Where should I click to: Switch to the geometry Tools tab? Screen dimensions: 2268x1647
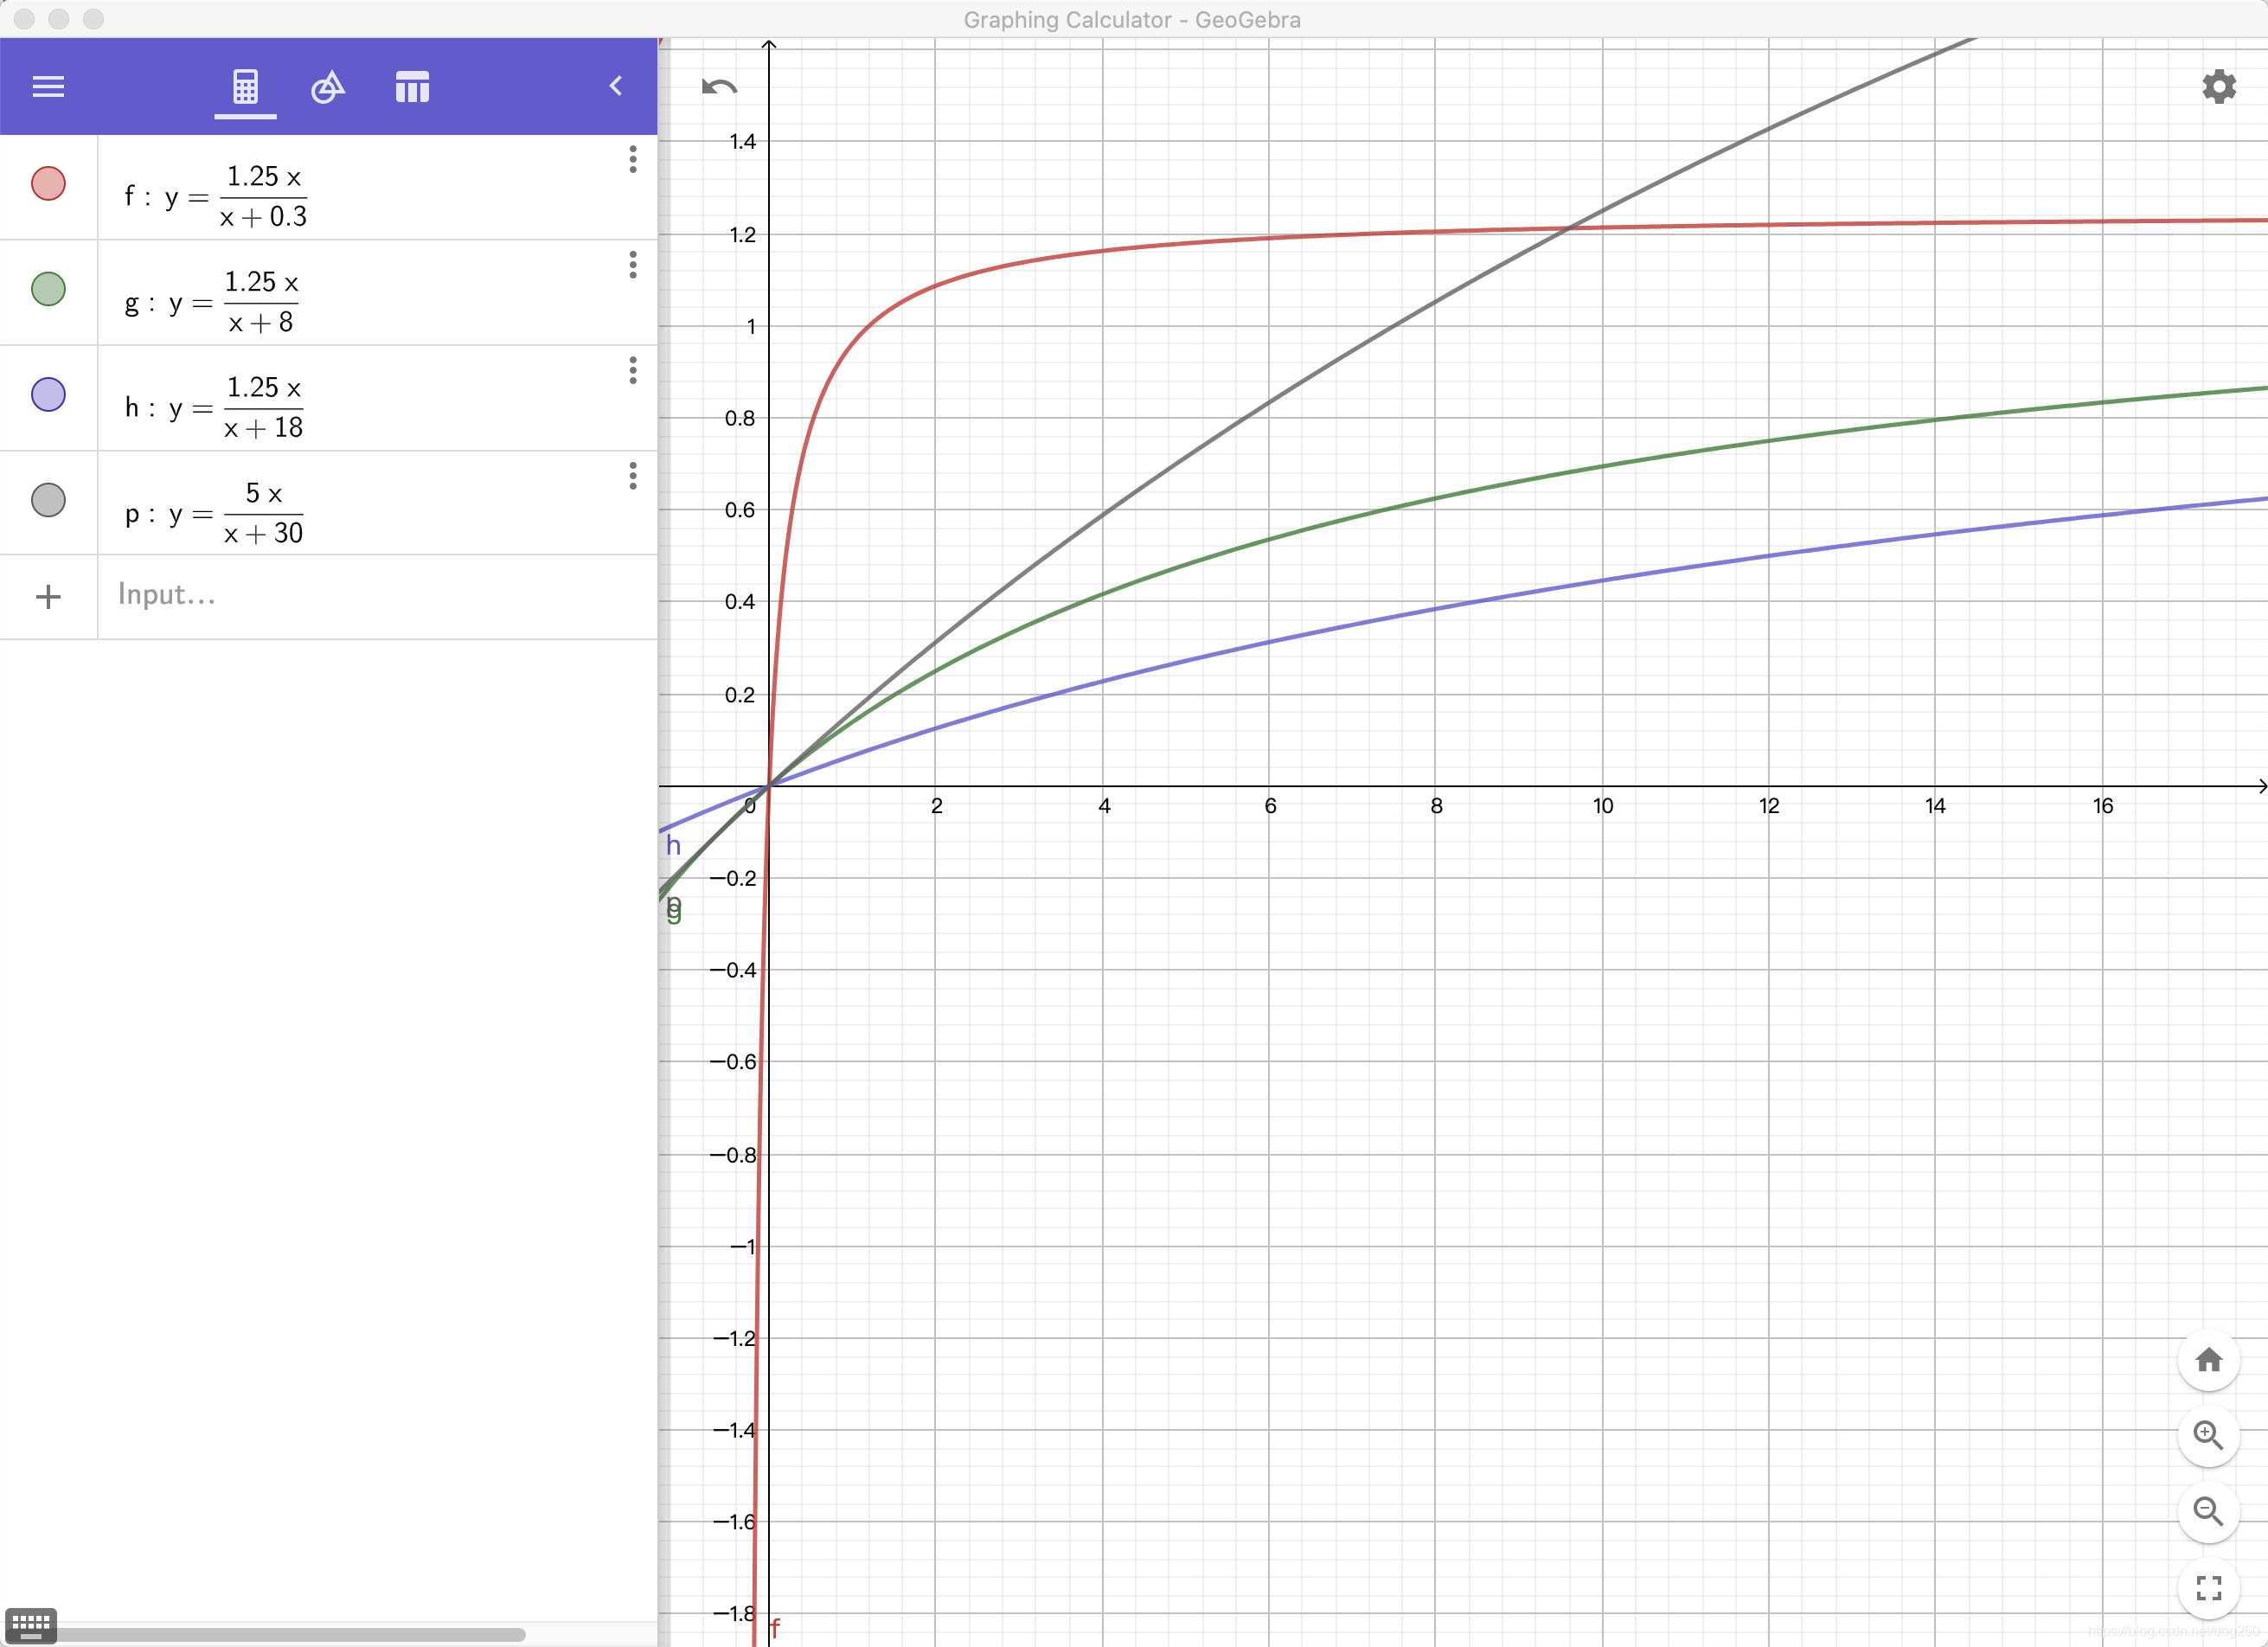[x=328, y=87]
